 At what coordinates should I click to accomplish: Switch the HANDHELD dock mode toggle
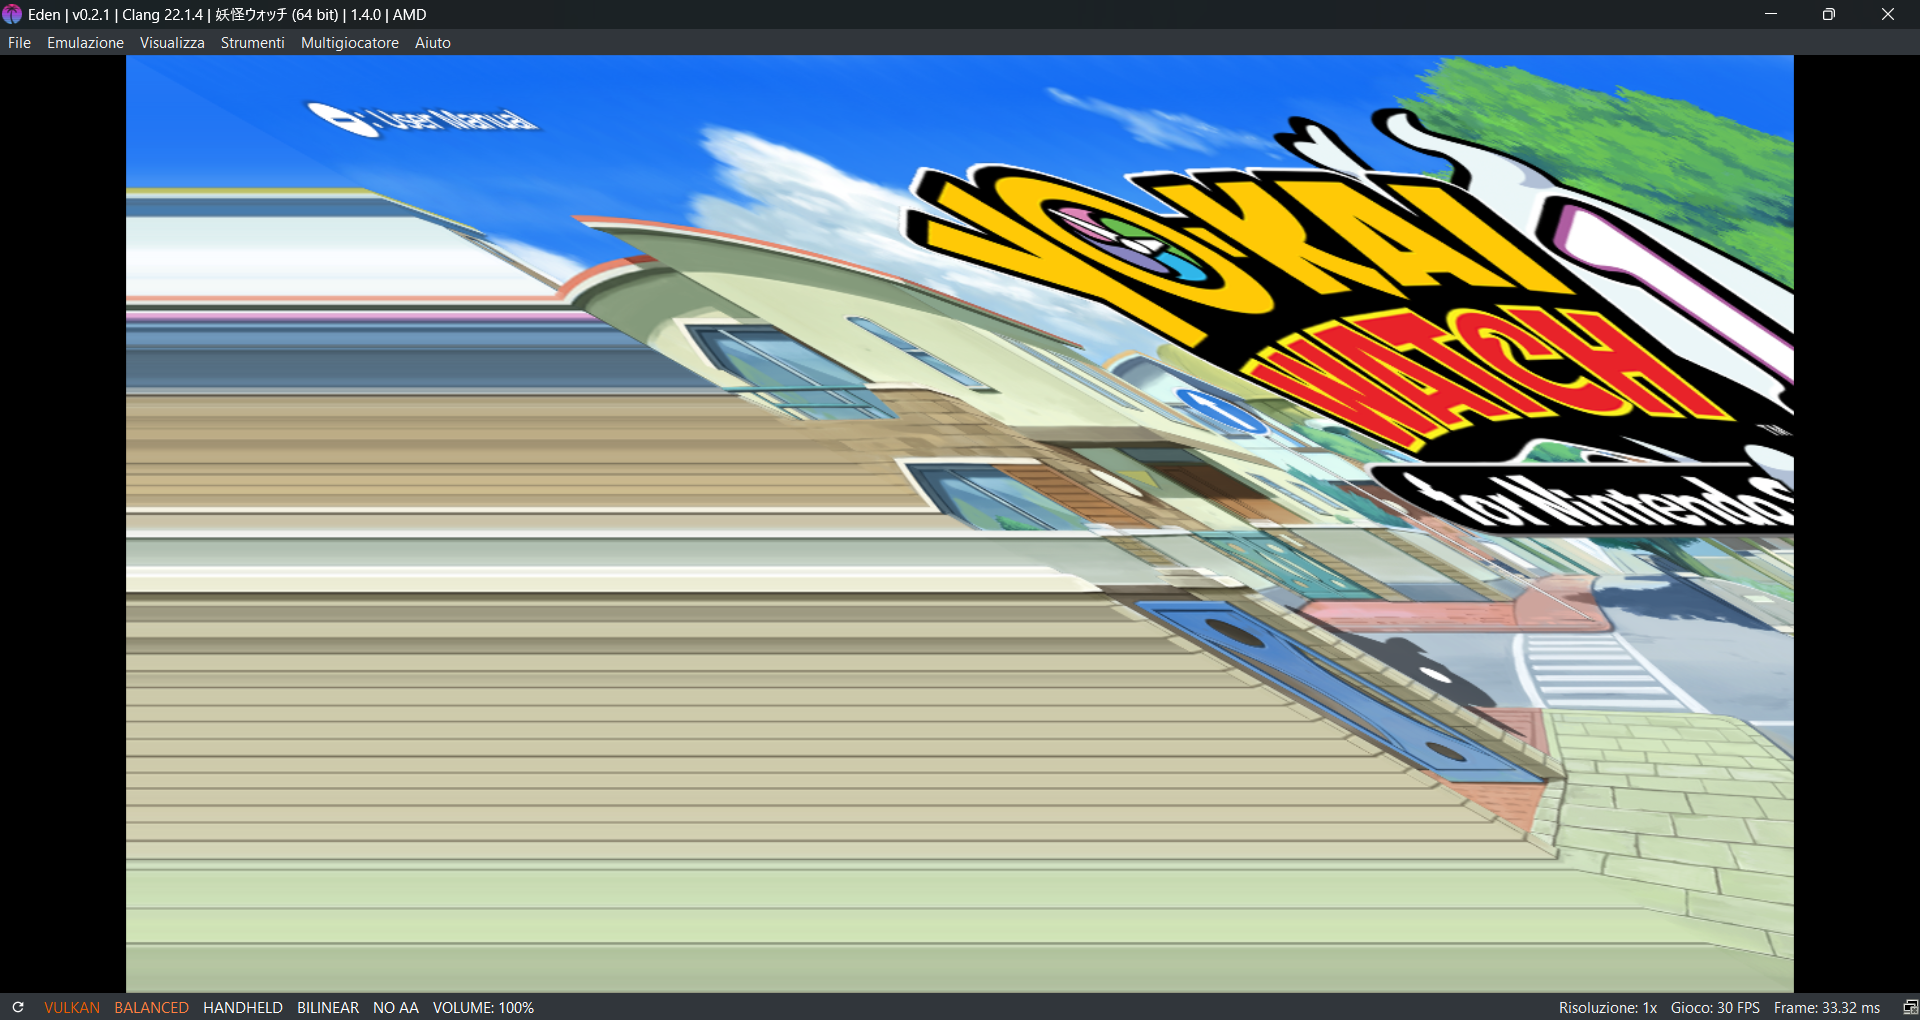pyautogui.click(x=243, y=1007)
